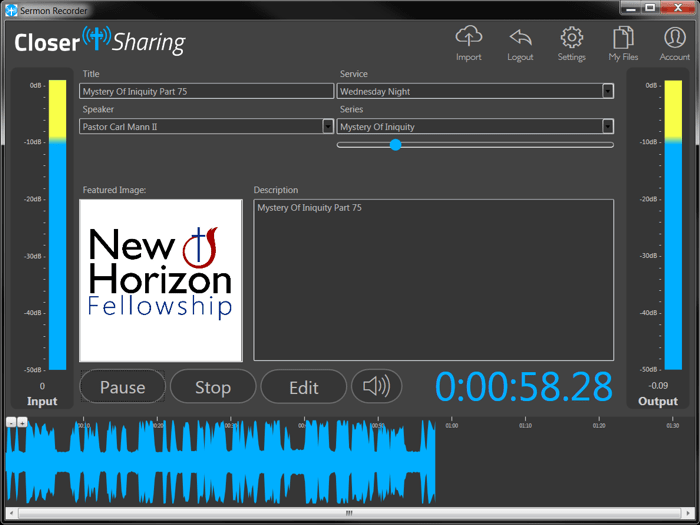The height and width of the screenshot is (525, 700).
Task: Pause the recording
Action: click(x=122, y=387)
